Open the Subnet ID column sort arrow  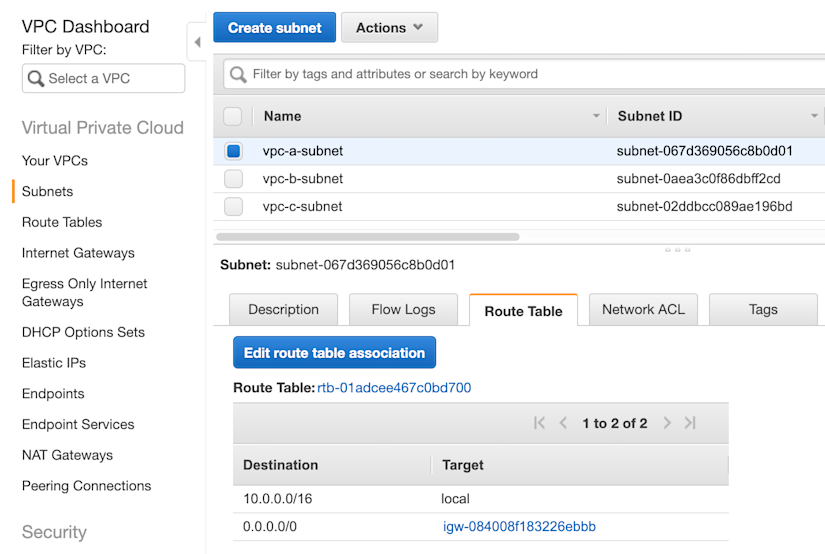(815, 116)
